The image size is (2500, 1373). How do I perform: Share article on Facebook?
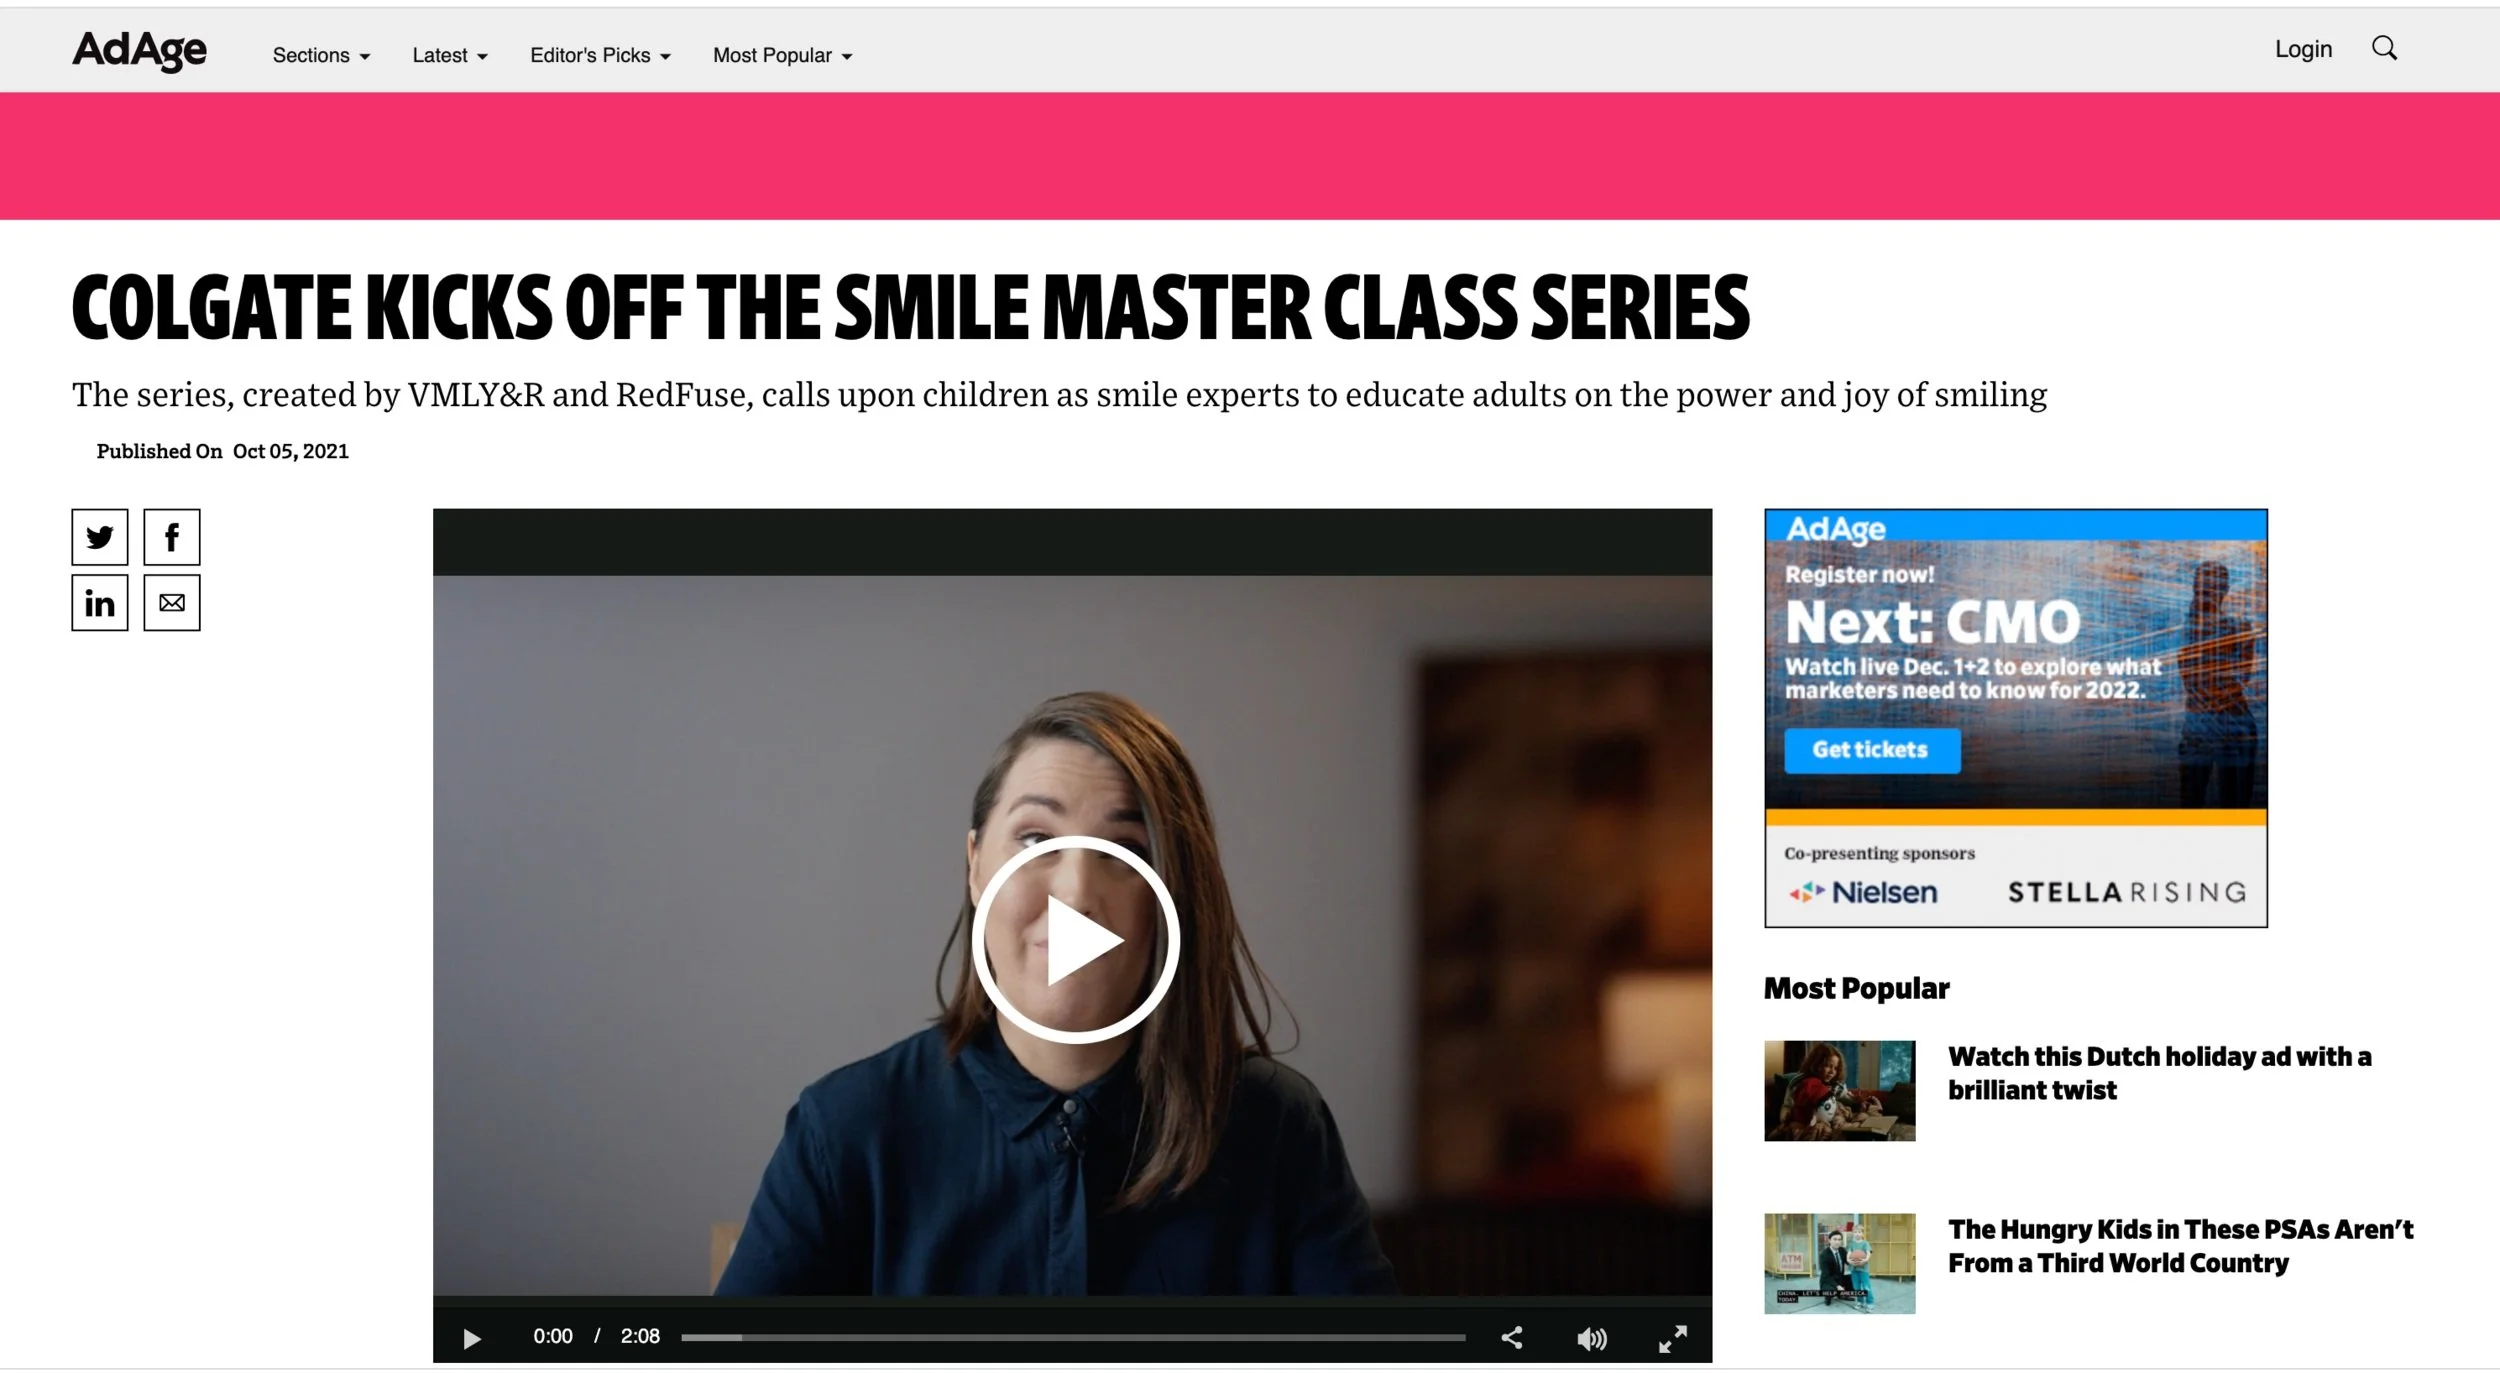click(x=172, y=537)
